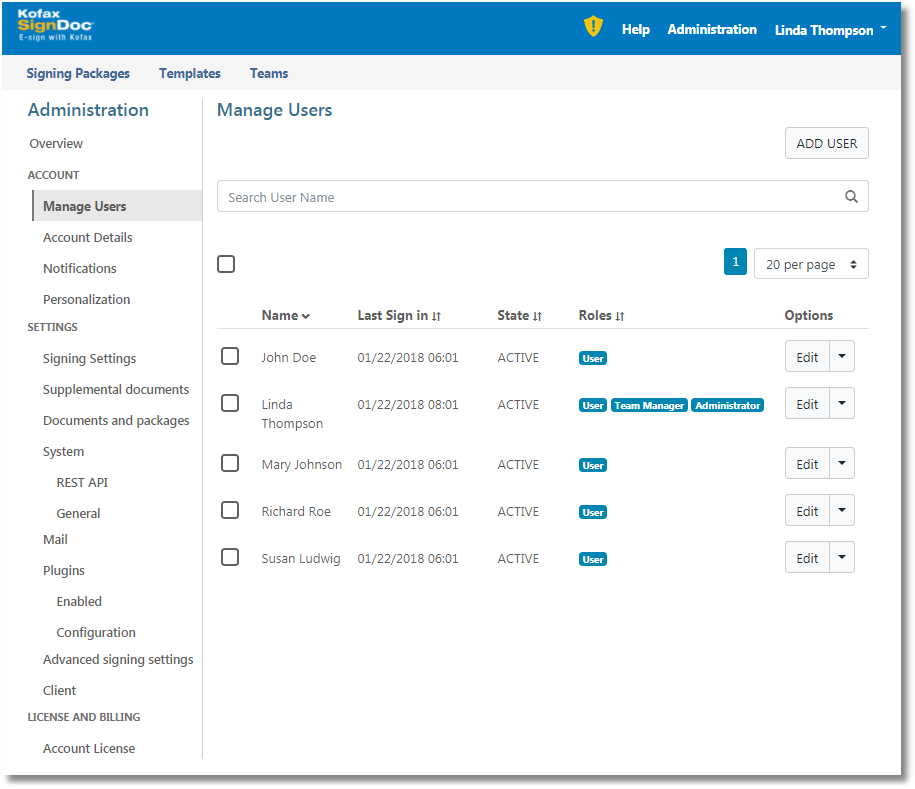Edit the Susan Ludwig user
915x789 pixels.
tap(807, 558)
